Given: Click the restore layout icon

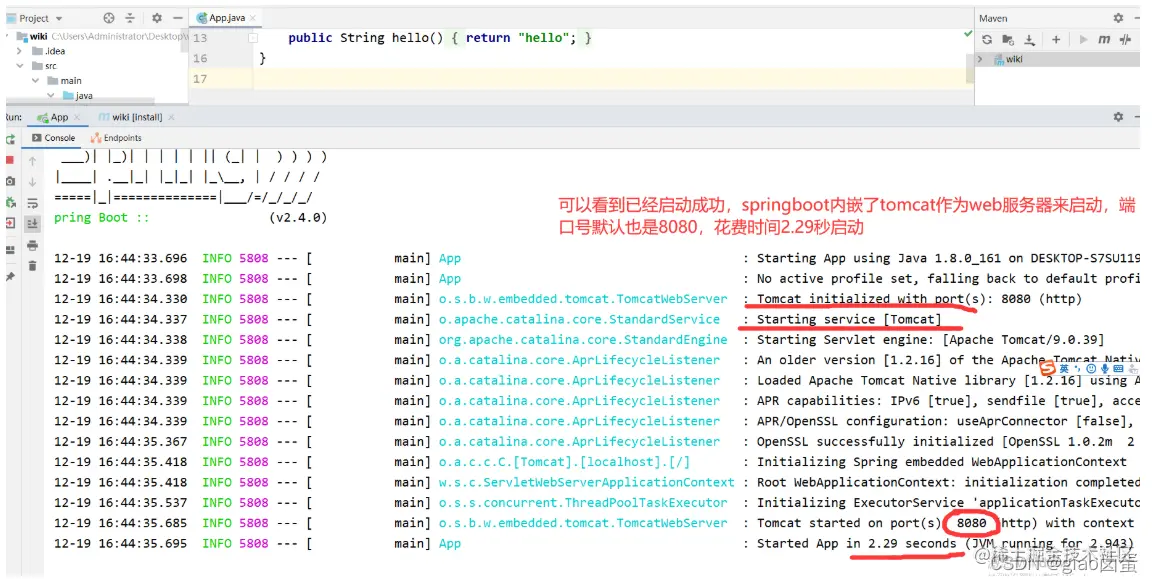Looking at the screenshot, I should [x=10, y=250].
